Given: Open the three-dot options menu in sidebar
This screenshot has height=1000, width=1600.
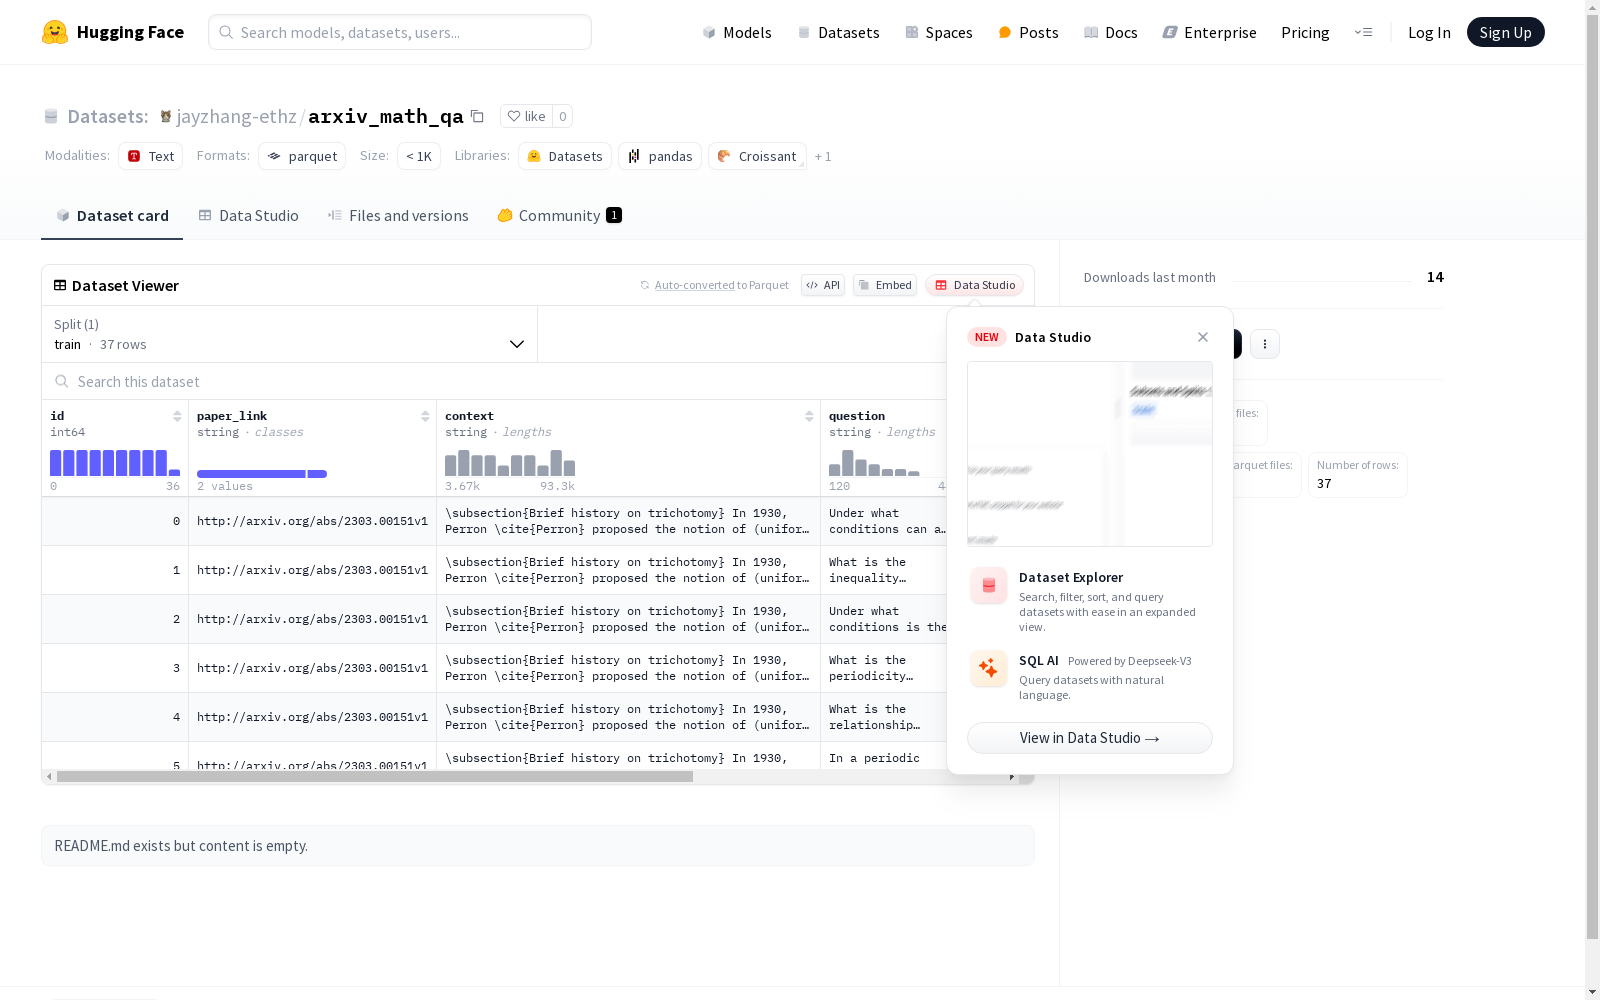Looking at the screenshot, I should (1265, 344).
